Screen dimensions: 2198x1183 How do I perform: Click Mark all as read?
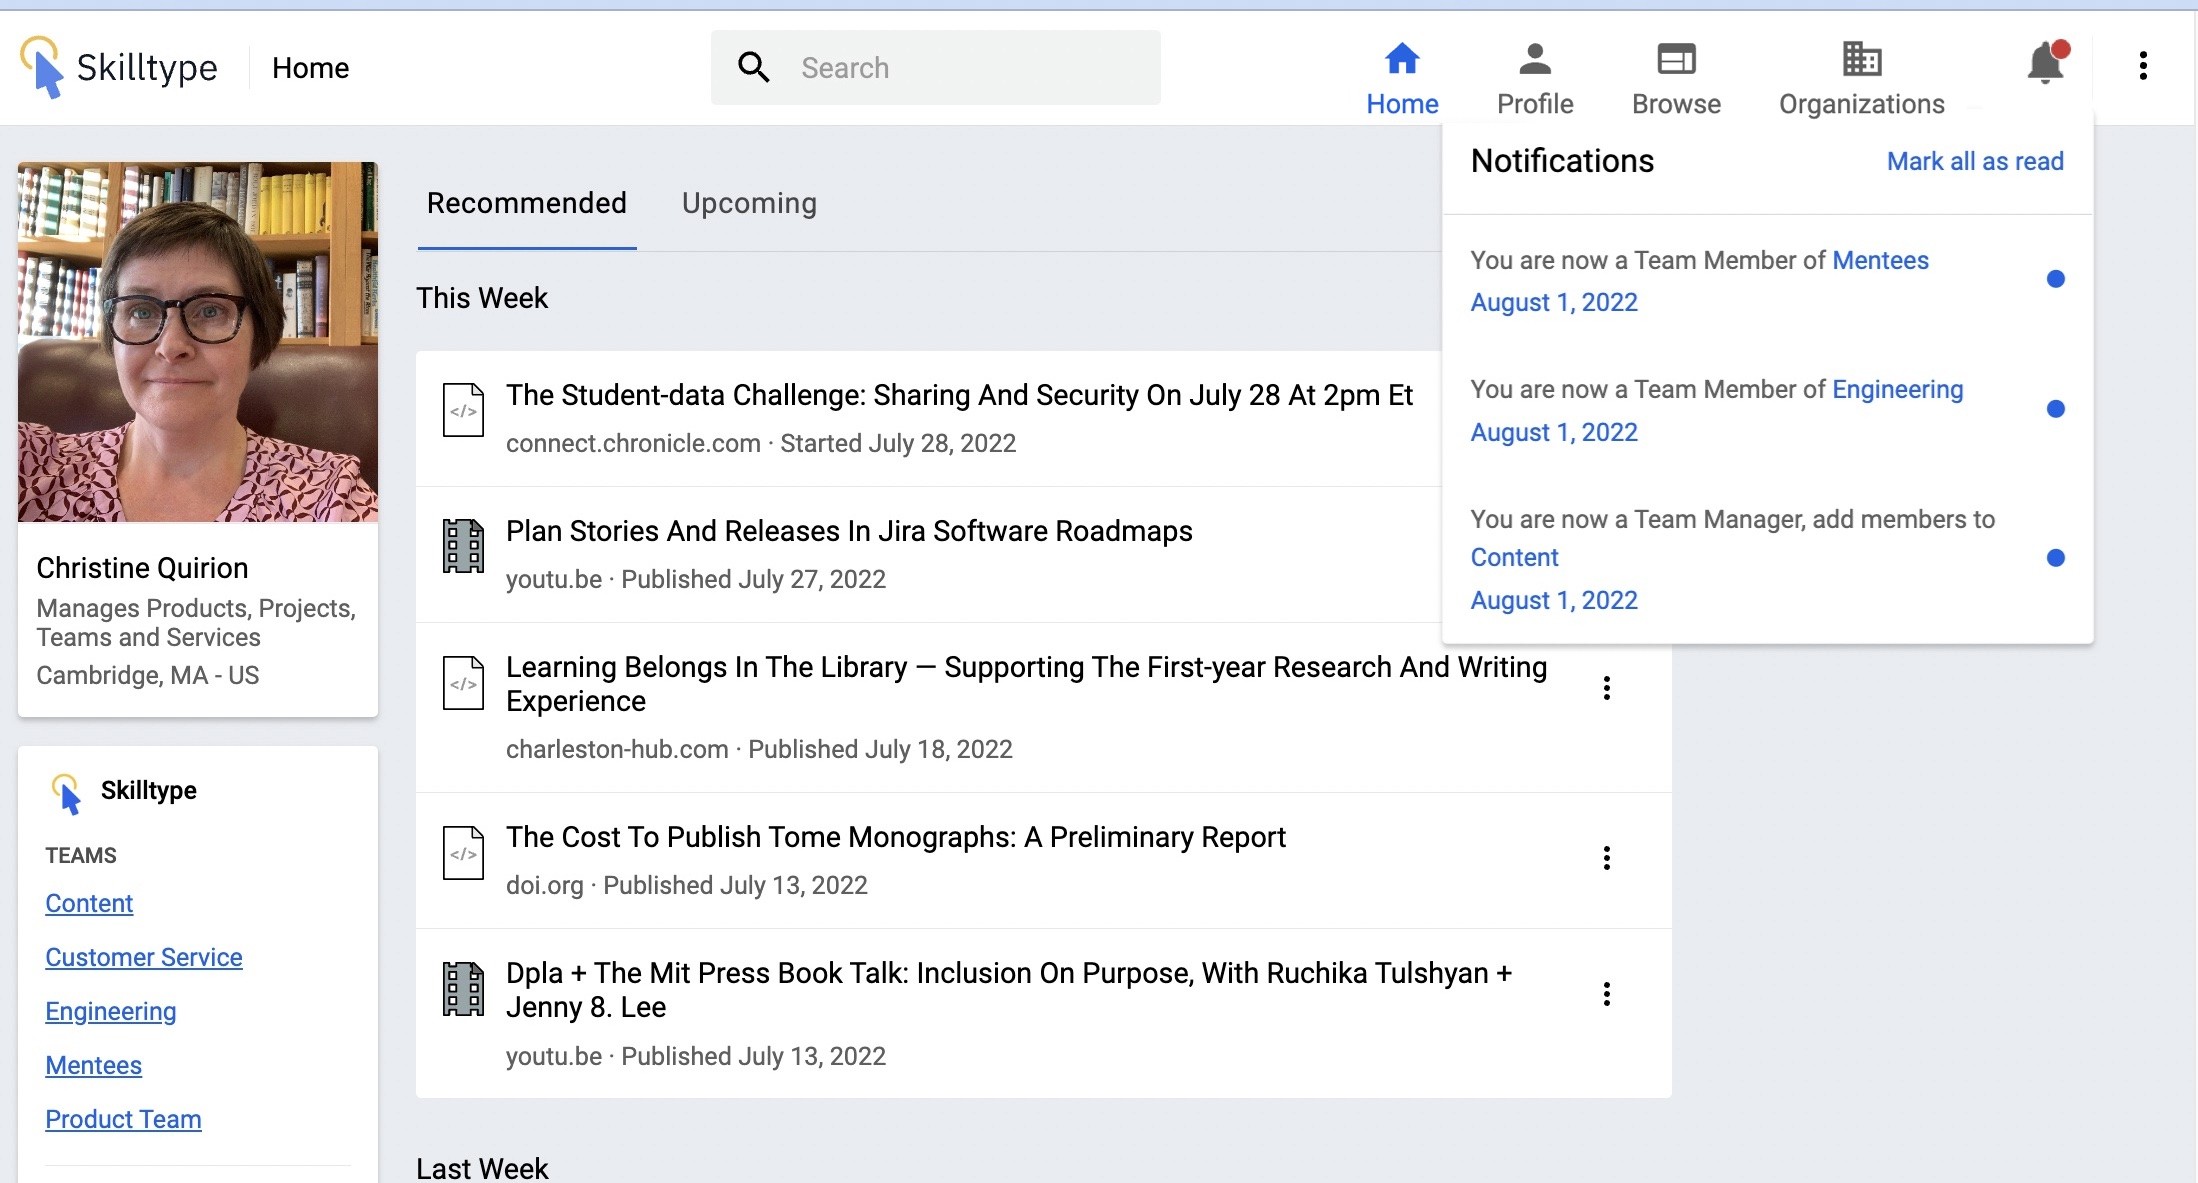(1974, 161)
